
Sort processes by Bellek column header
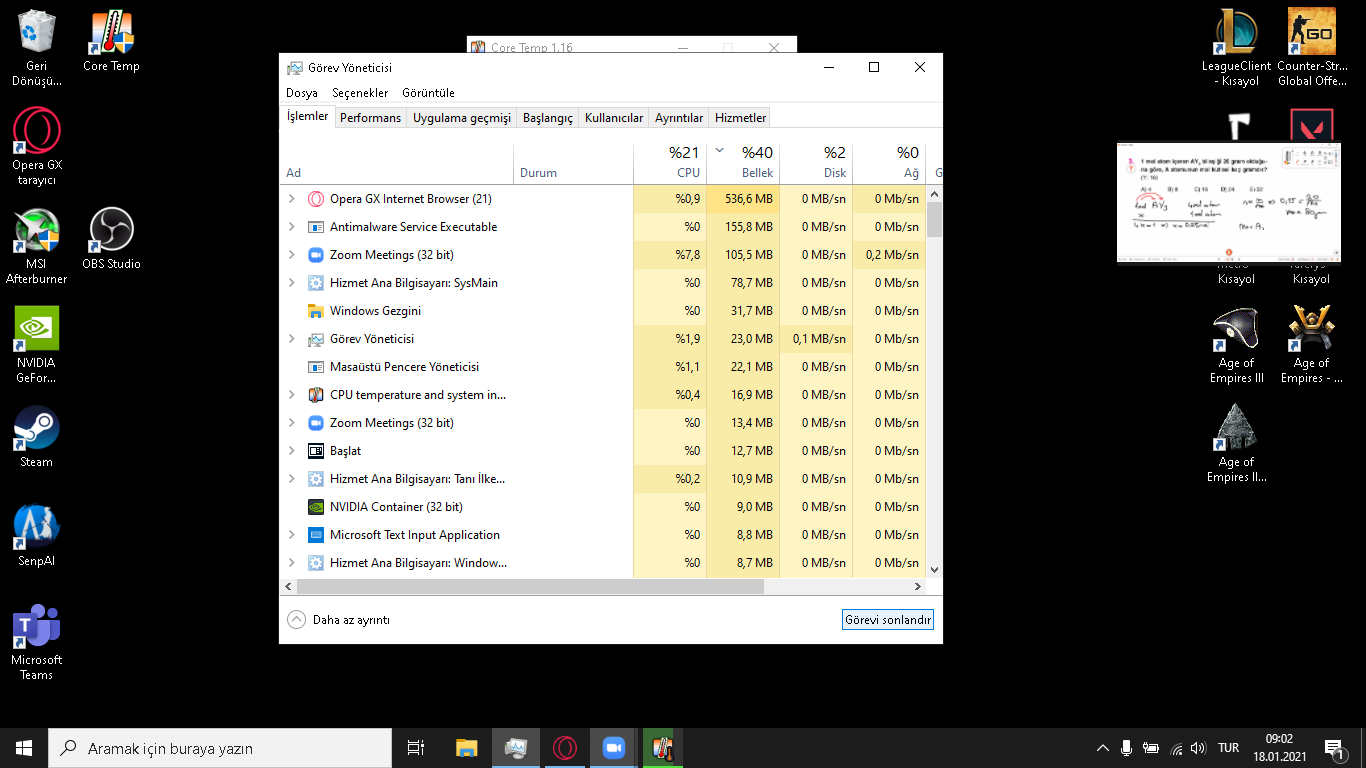[743, 163]
